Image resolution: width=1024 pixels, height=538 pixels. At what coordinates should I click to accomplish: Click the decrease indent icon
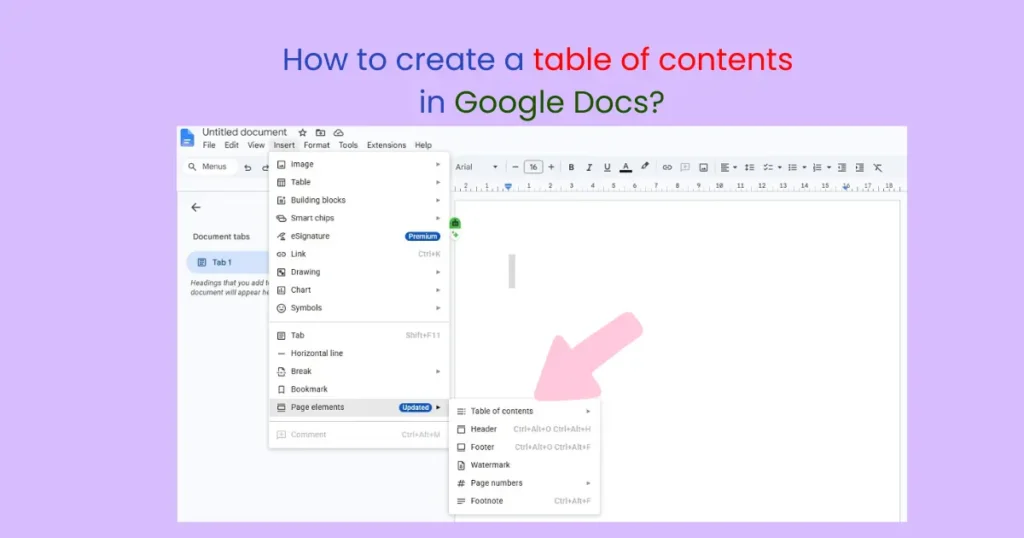click(842, 168)
